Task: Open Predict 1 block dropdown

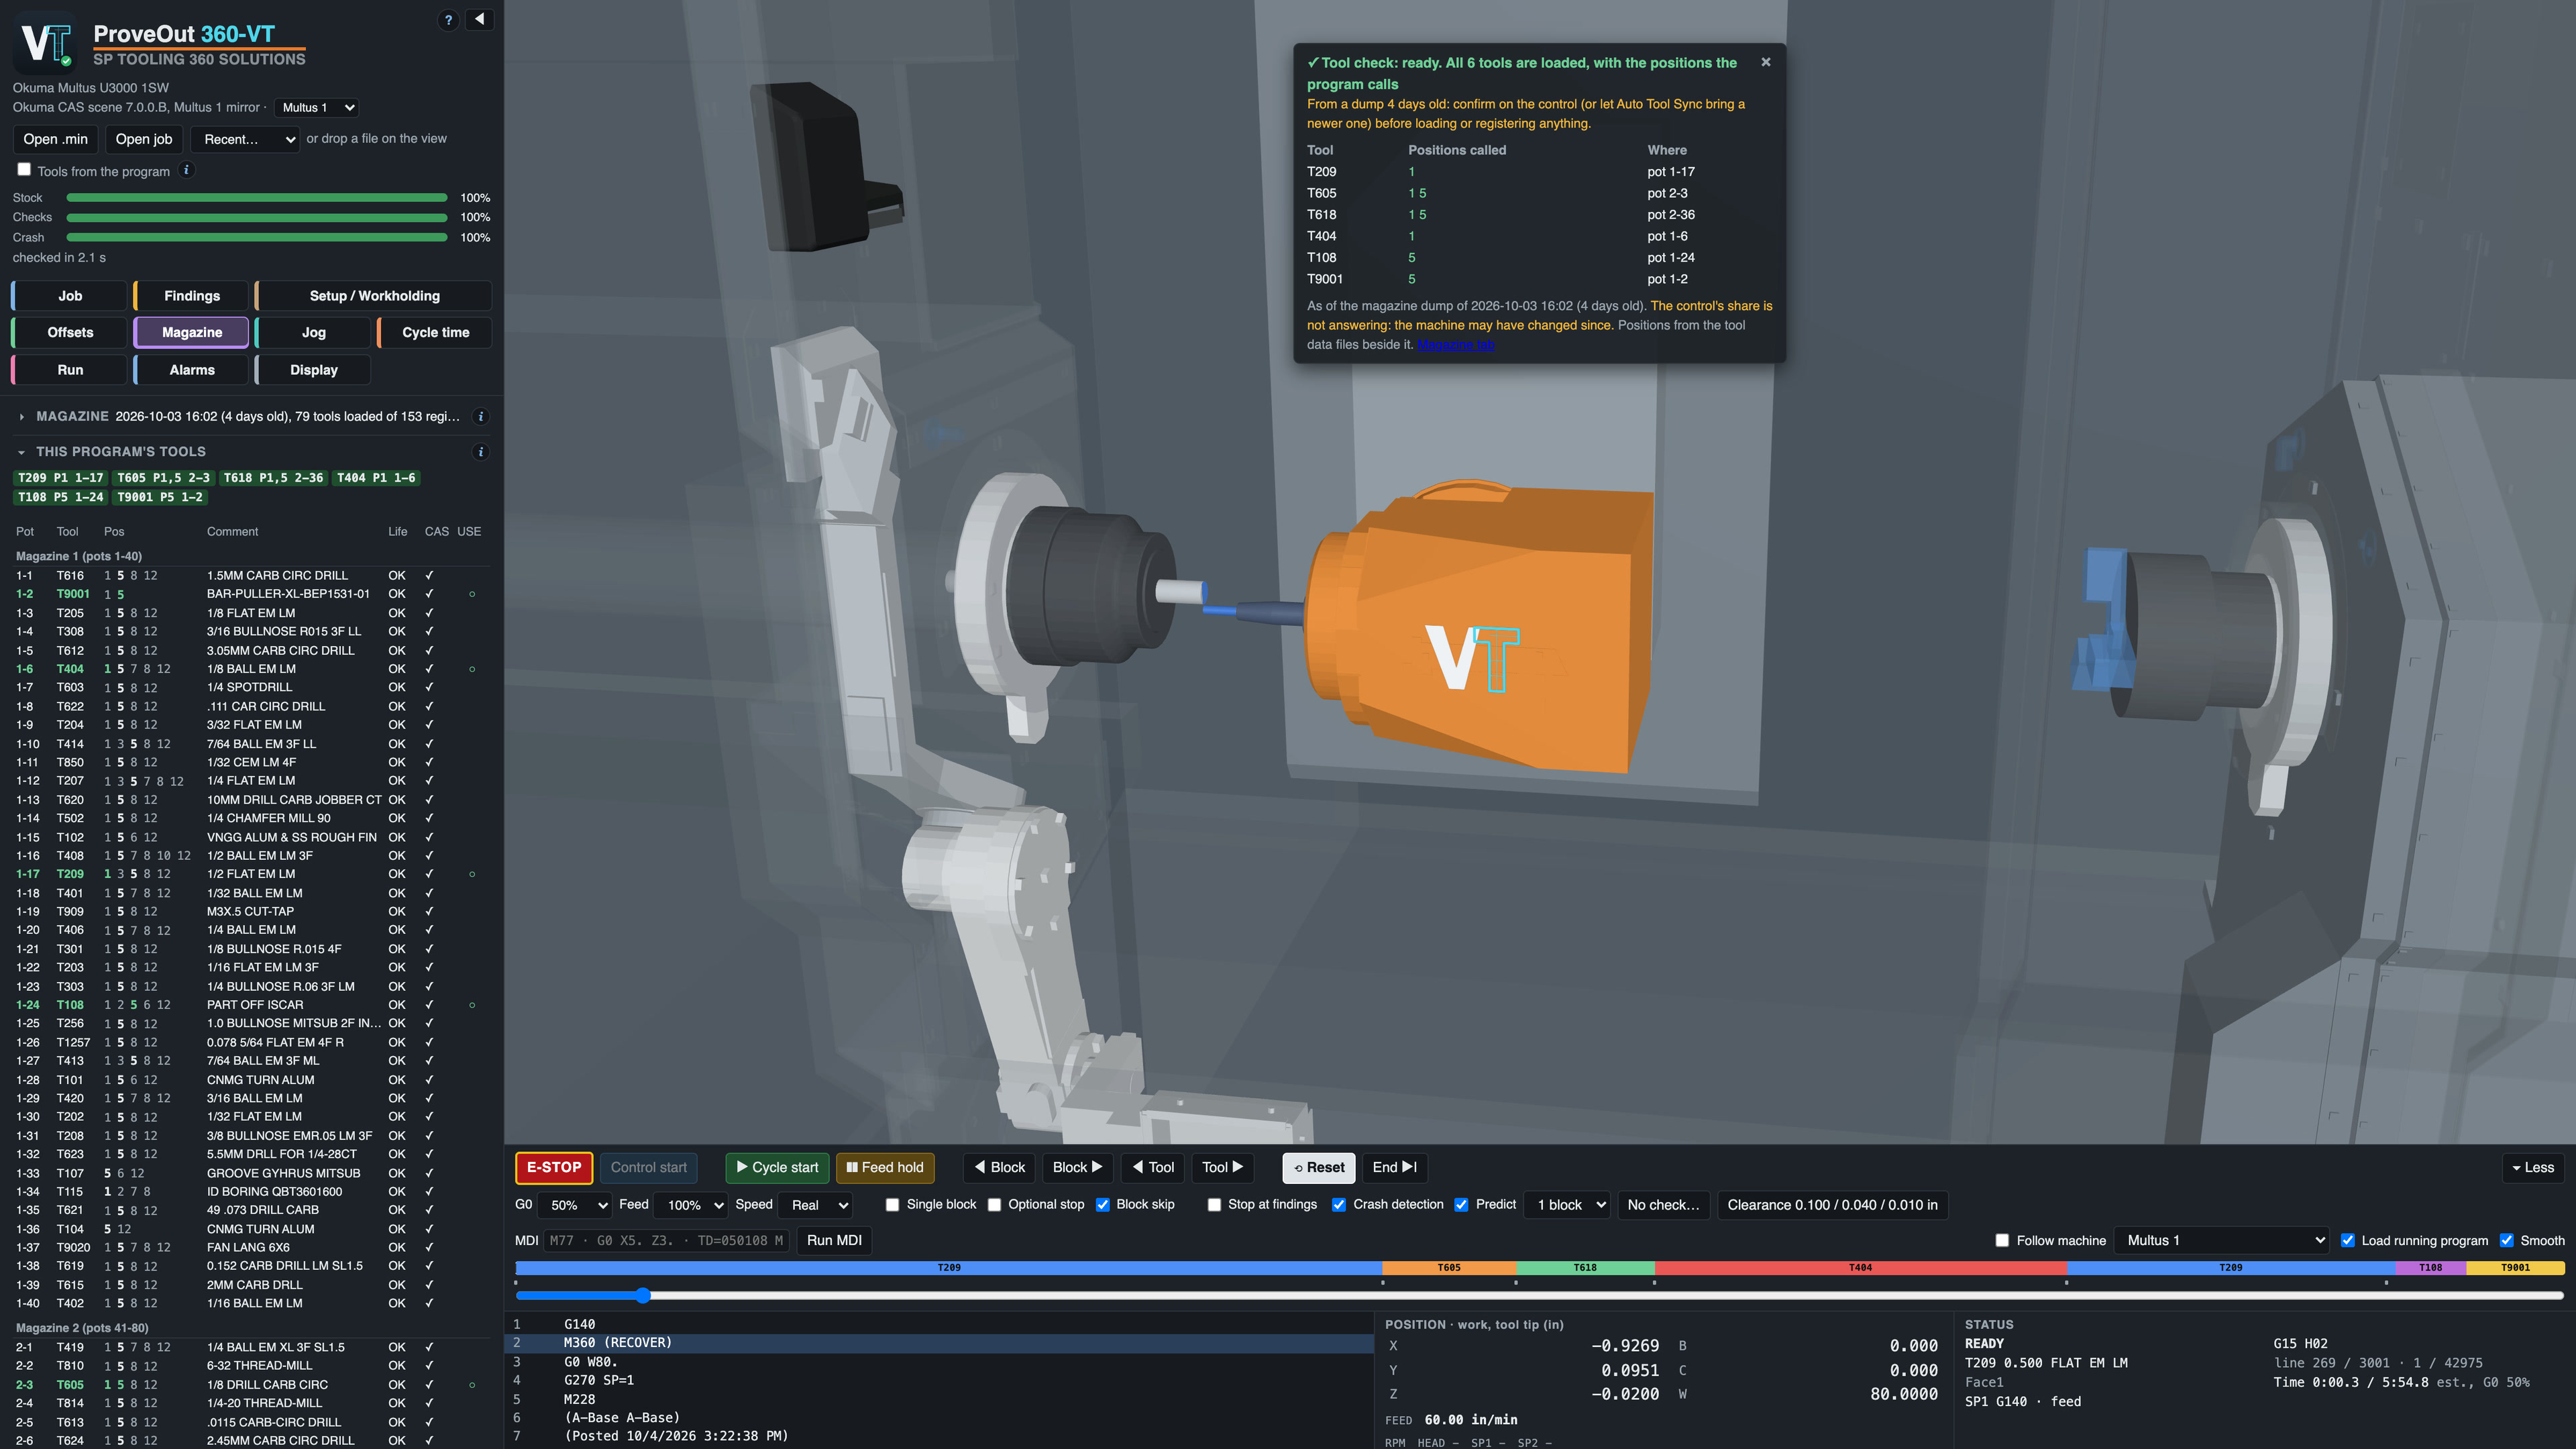Action: point(1567,1205)
